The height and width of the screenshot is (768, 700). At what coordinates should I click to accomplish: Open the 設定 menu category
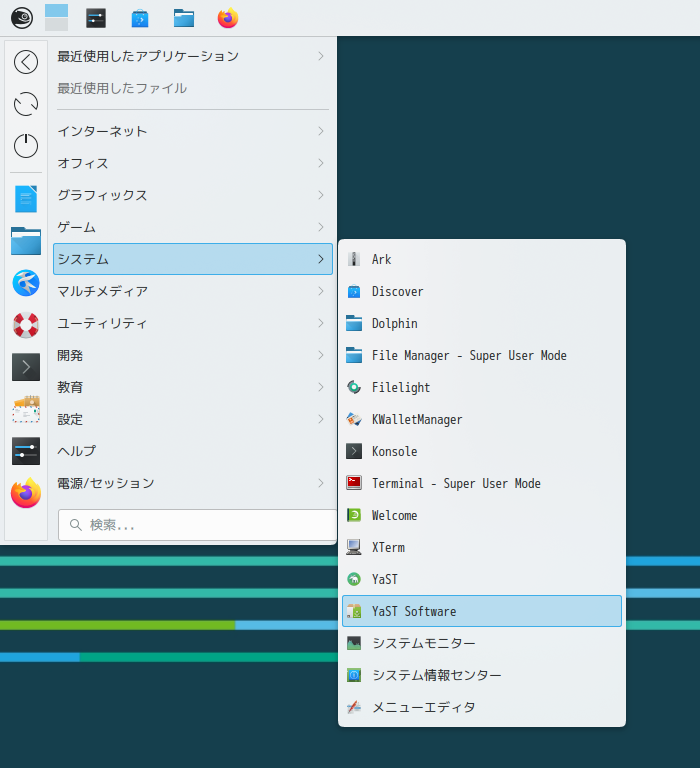pos(193,419)
